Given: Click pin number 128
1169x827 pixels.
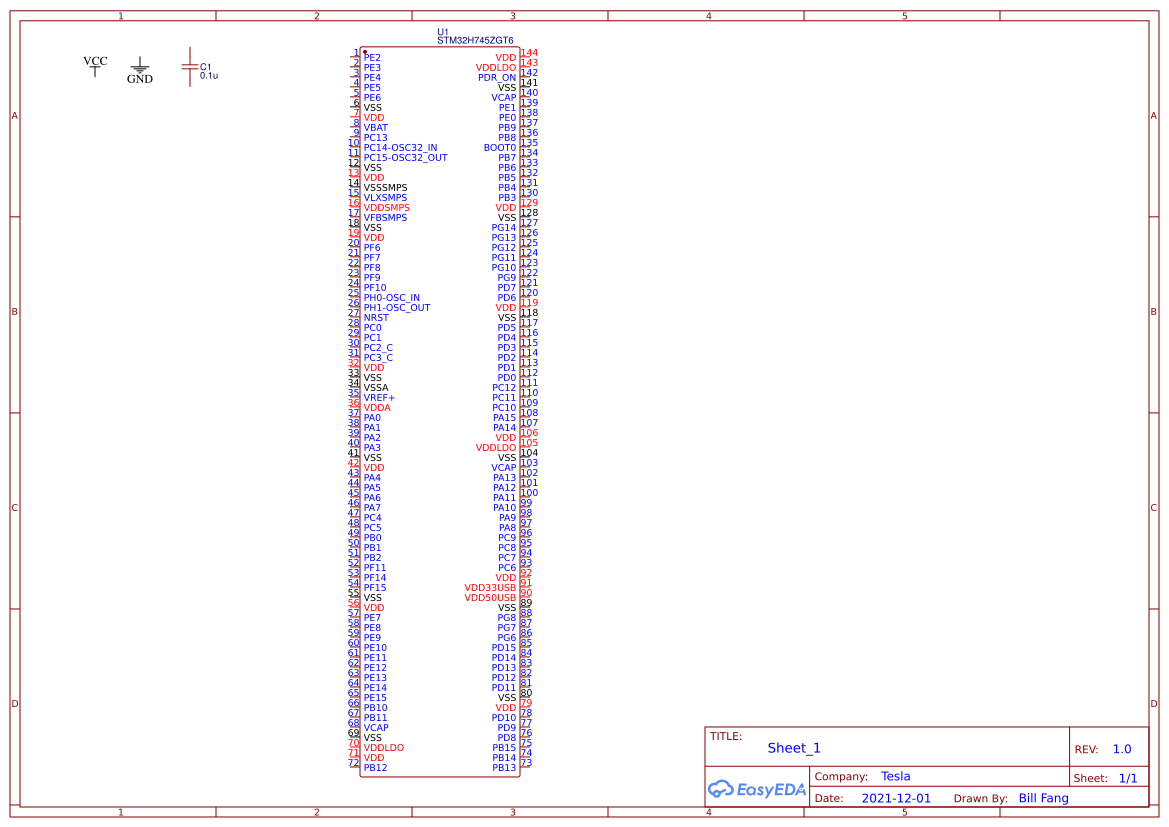Looking at the screenshot, I should pyautogui.click(x=529, y=213).
